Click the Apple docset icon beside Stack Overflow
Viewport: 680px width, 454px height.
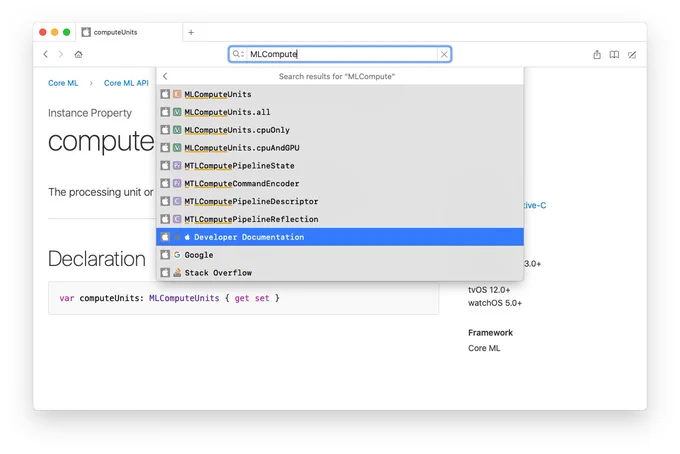click(x=165, y=272)
